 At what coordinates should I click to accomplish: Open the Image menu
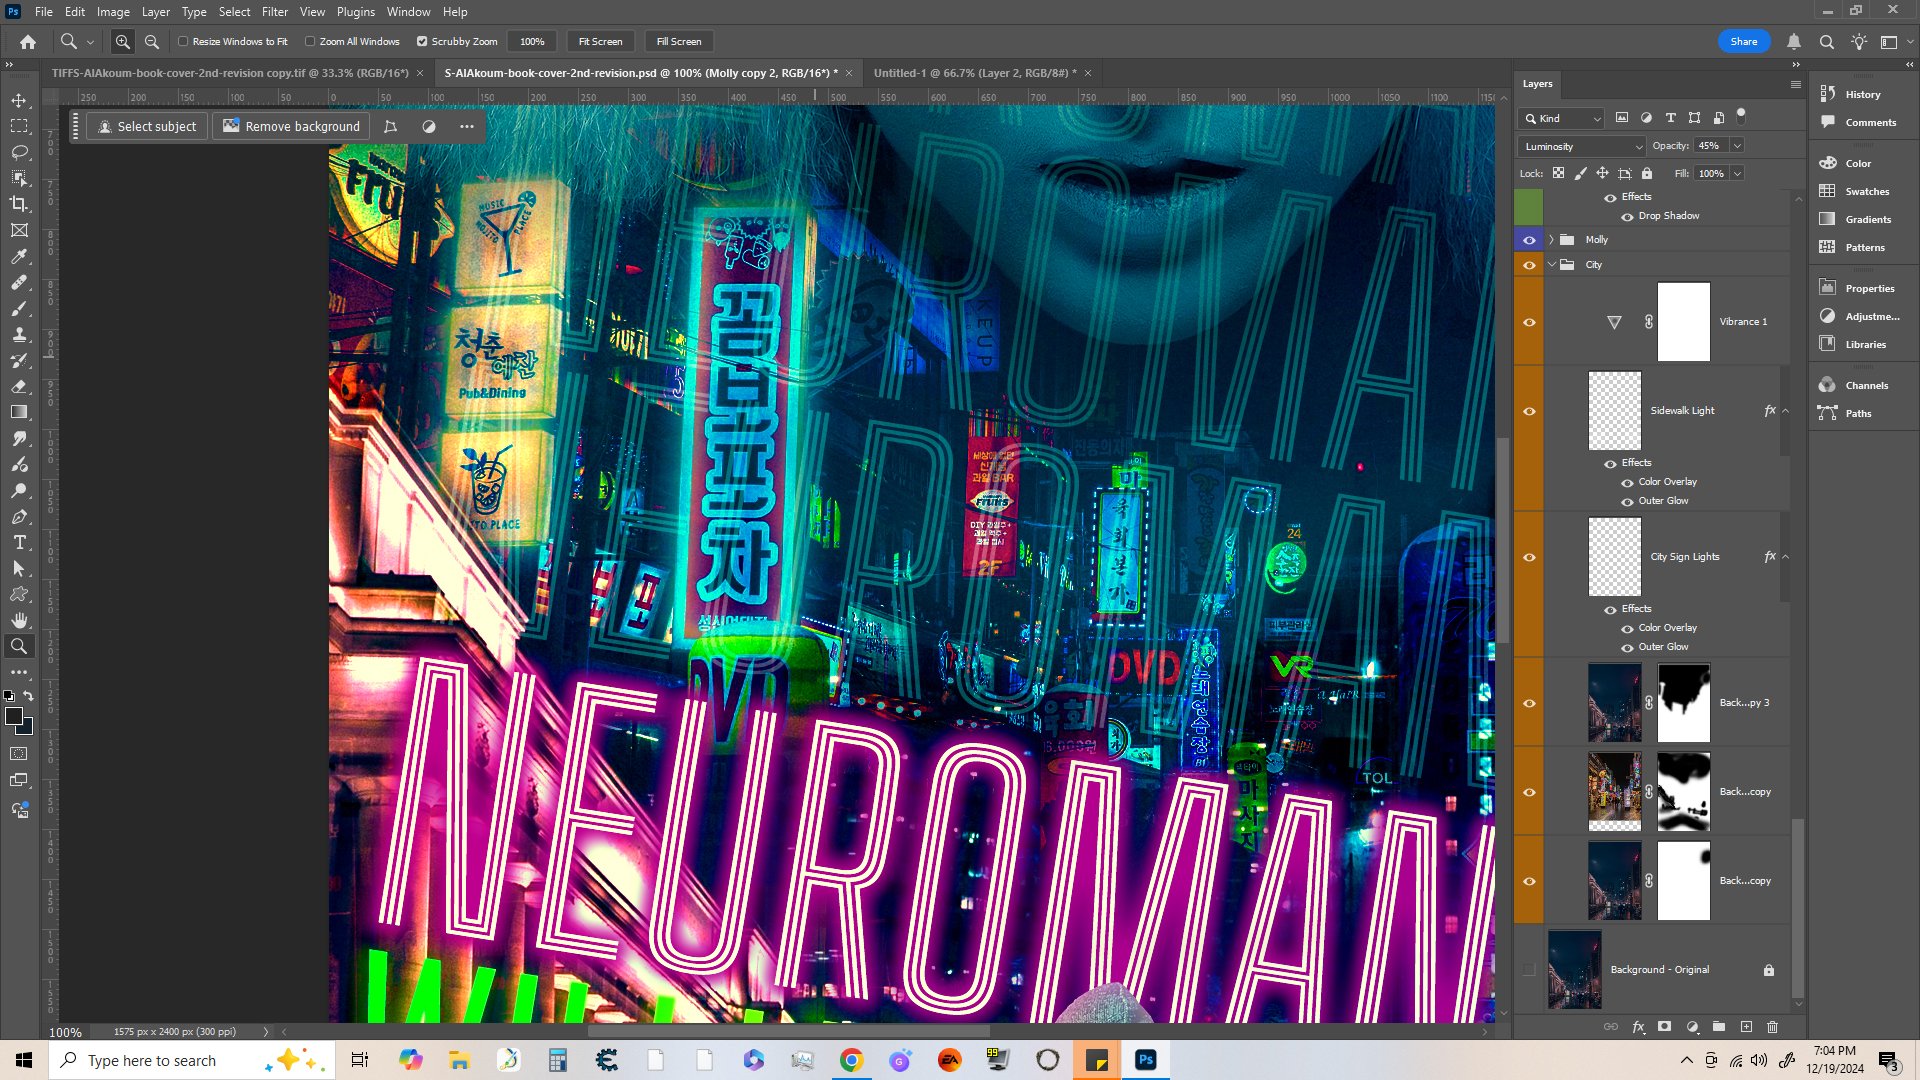pyautogui.click(x=113, y=12)
